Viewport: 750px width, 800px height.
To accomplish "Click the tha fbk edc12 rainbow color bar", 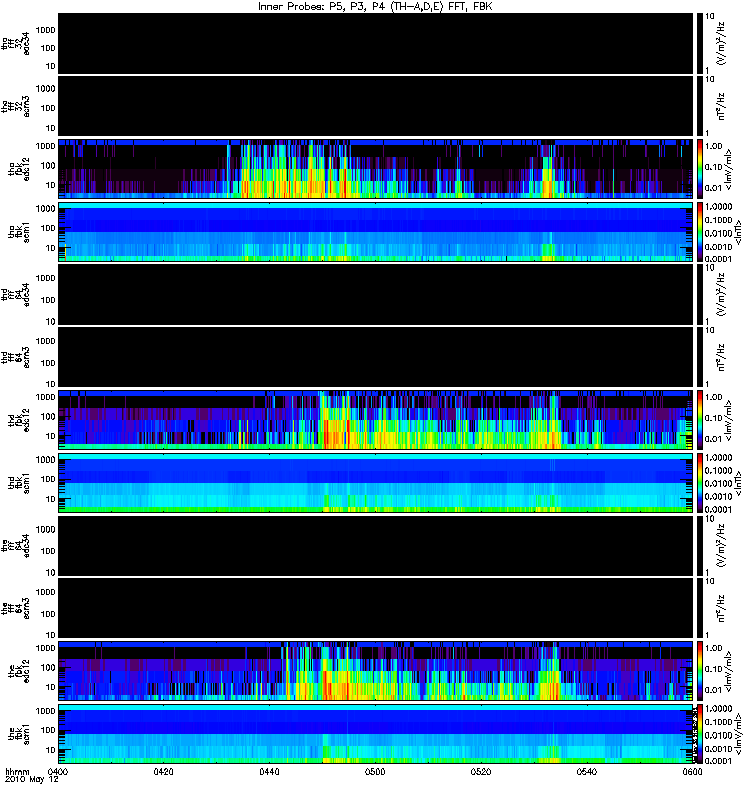I will pyautogui.click(x=699, y=169).
